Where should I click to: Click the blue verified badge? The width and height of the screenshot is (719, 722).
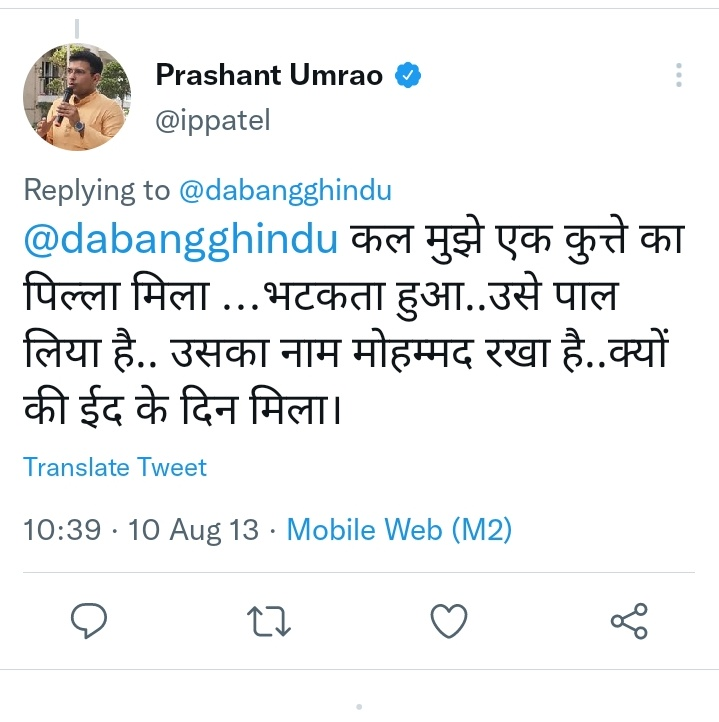(x=408, y=76)
